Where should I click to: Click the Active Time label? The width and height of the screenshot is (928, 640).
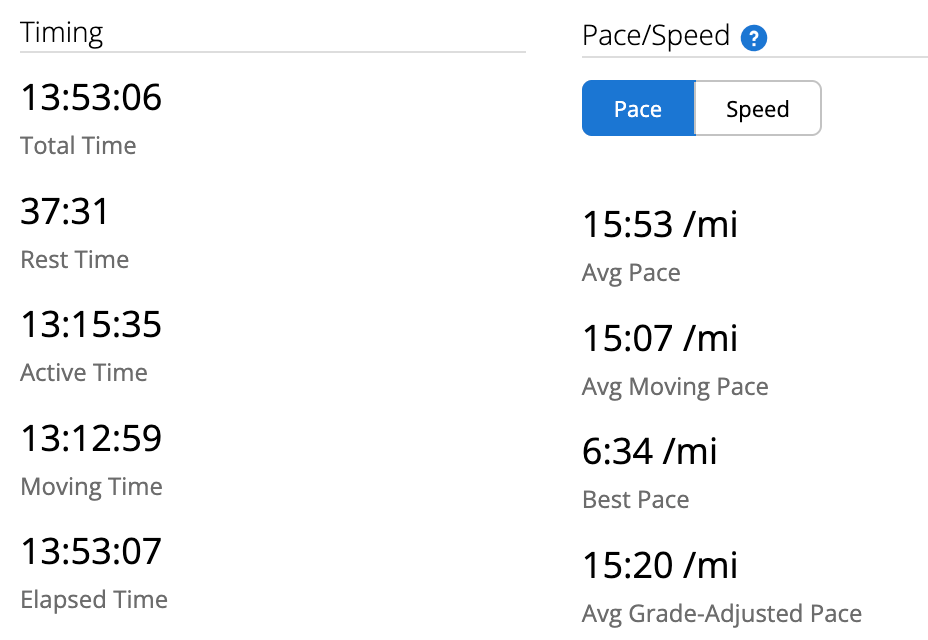click(84, 373)
